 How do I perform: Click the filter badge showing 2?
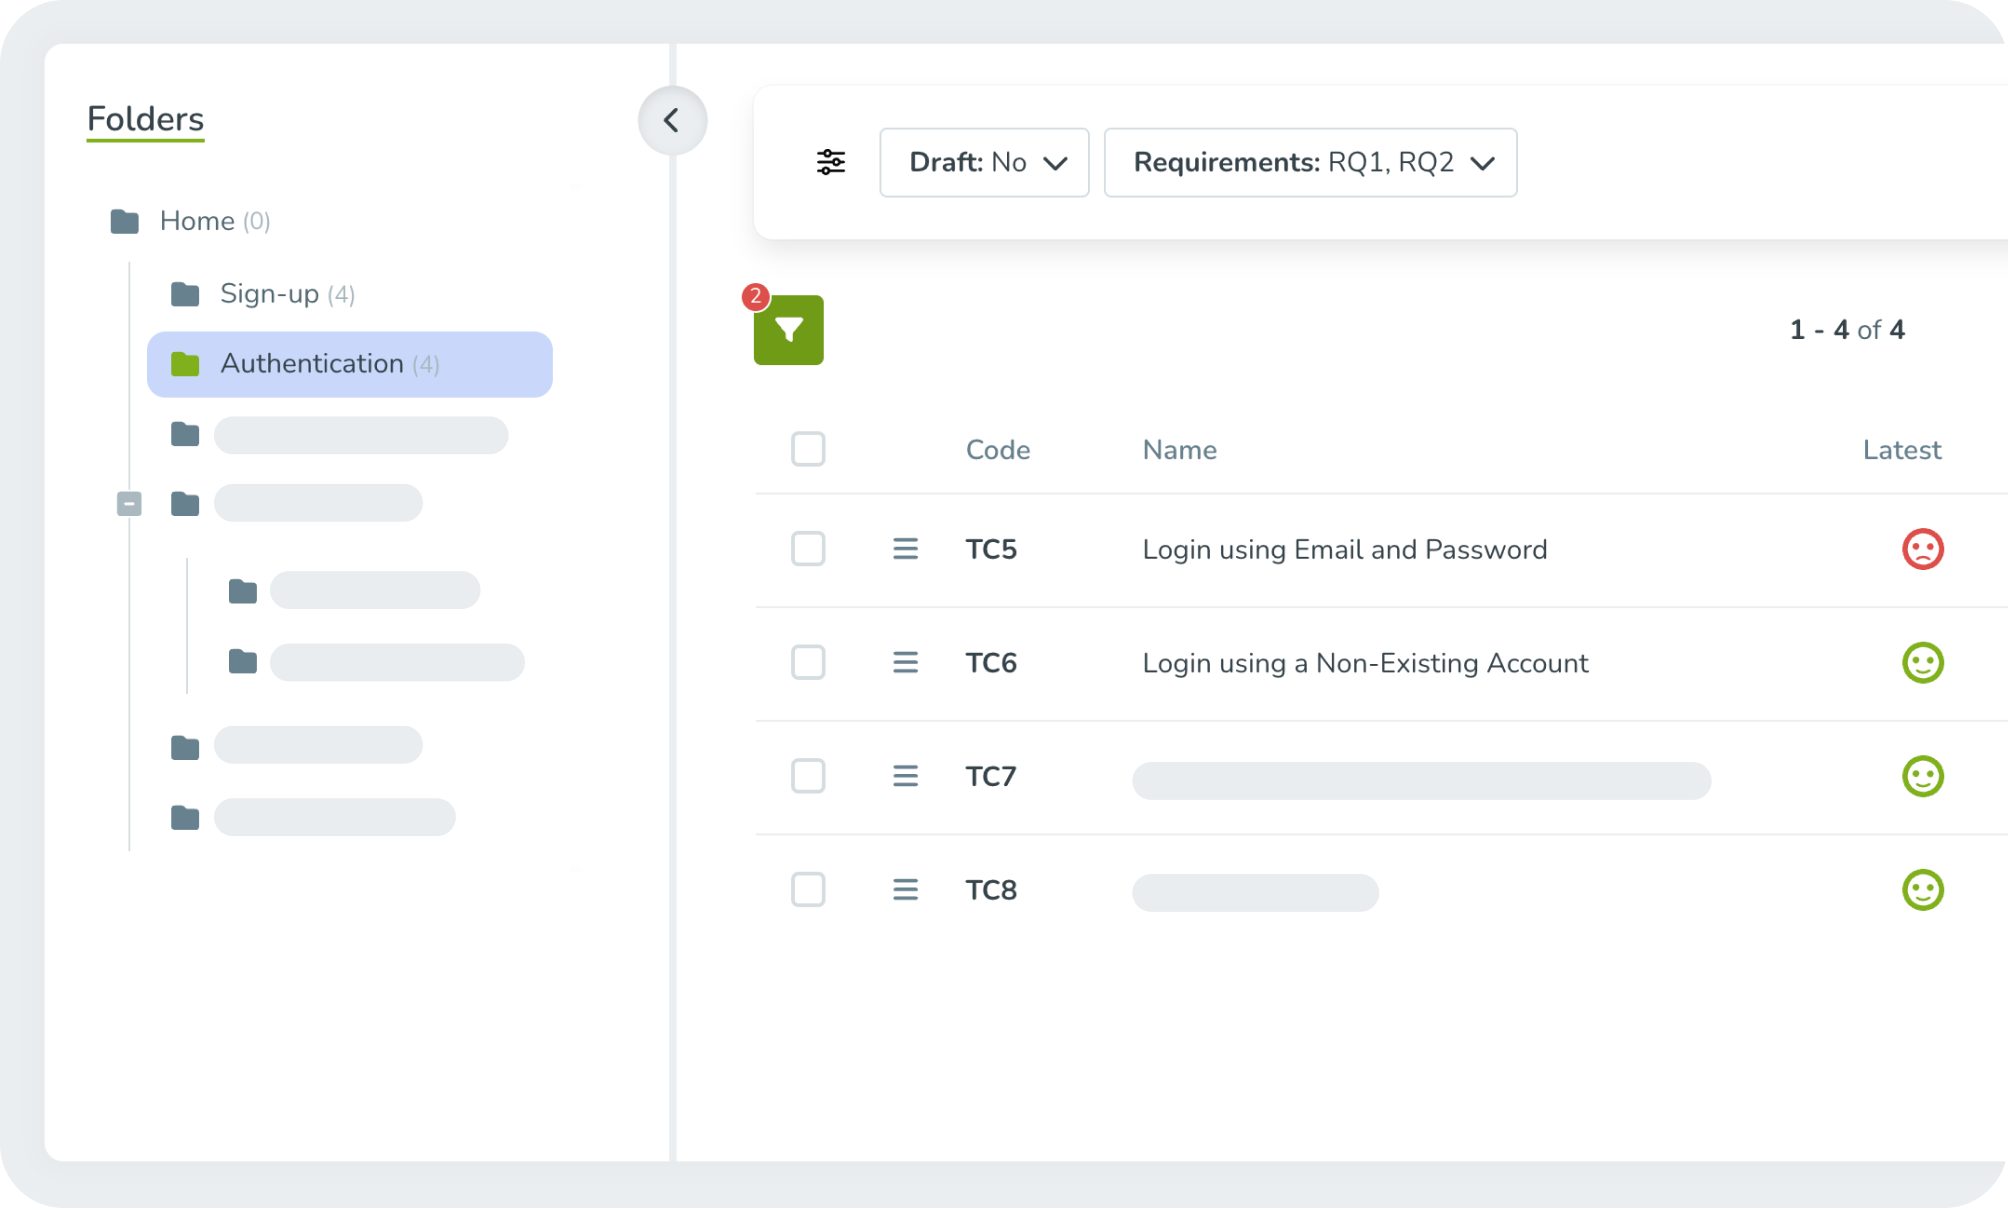point(755,296)
